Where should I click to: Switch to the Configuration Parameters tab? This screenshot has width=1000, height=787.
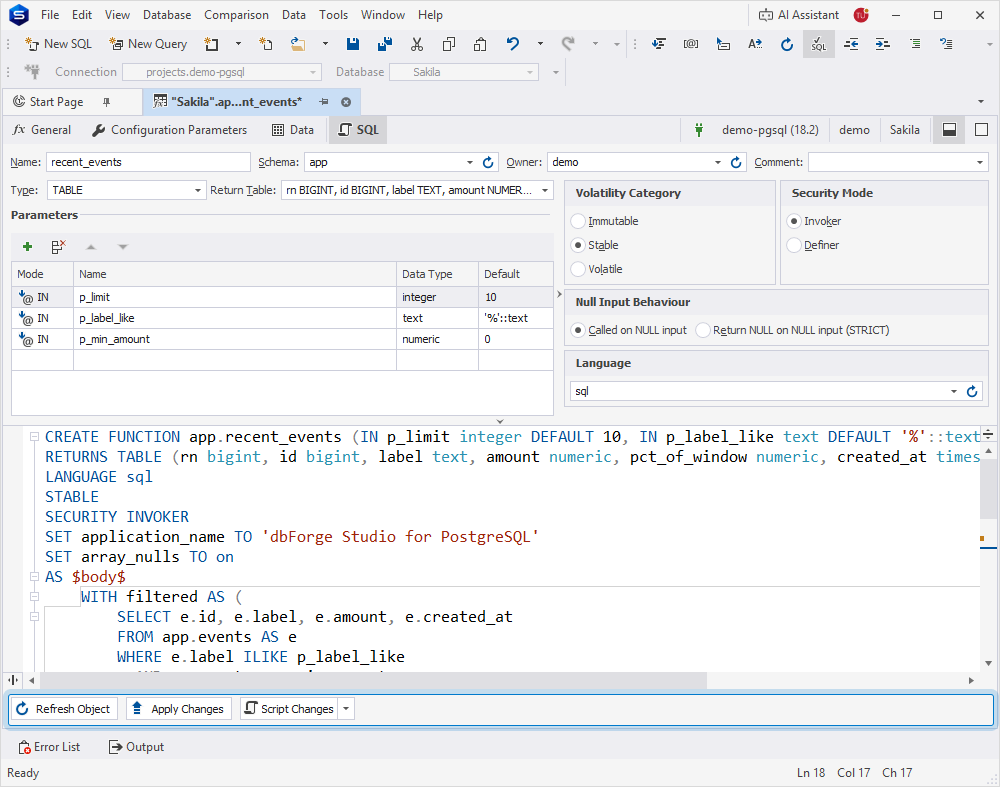[x=170, y=130]
